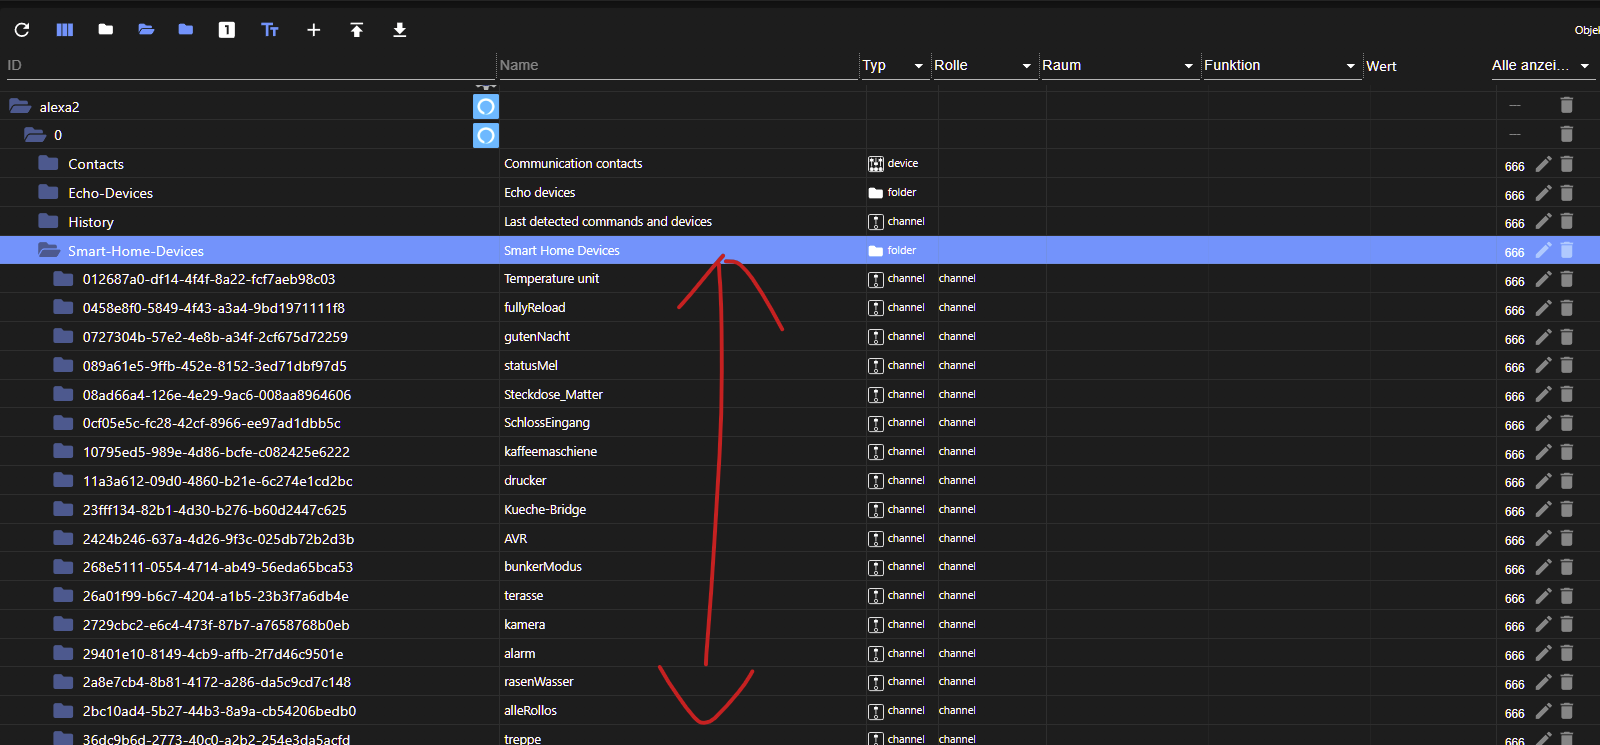Toggle the Tt name display option

click(x=270, y=30)
